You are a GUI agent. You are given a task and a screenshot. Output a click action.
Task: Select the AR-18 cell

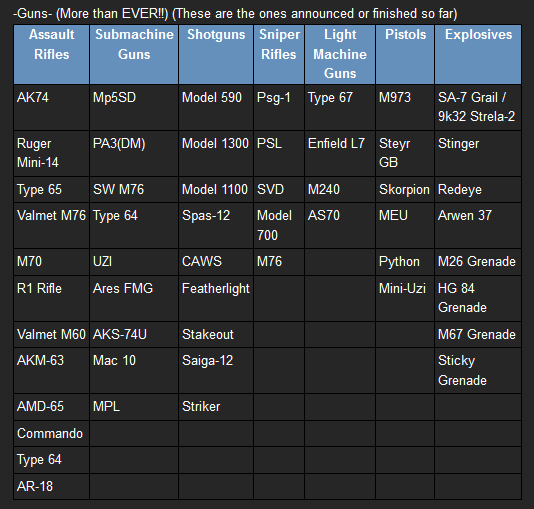[x=51, y=486]
